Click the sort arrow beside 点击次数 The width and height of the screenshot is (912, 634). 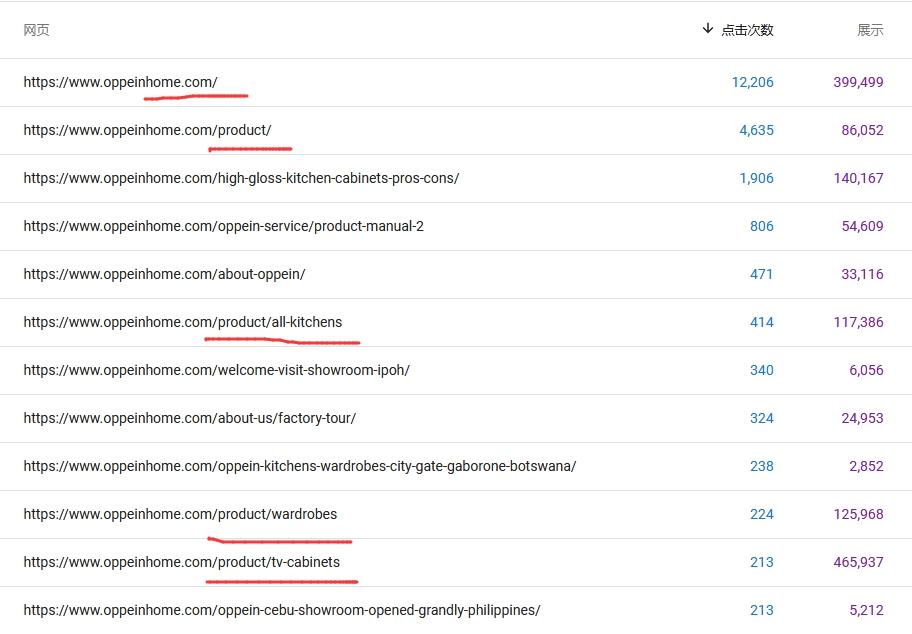[x=708, y=29]
